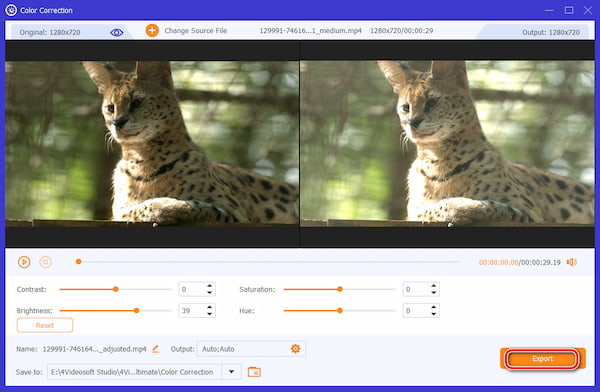Screen dimensions: 600x392
Task: Click the Saturation slider handle
Action: (x=340, y=289)
